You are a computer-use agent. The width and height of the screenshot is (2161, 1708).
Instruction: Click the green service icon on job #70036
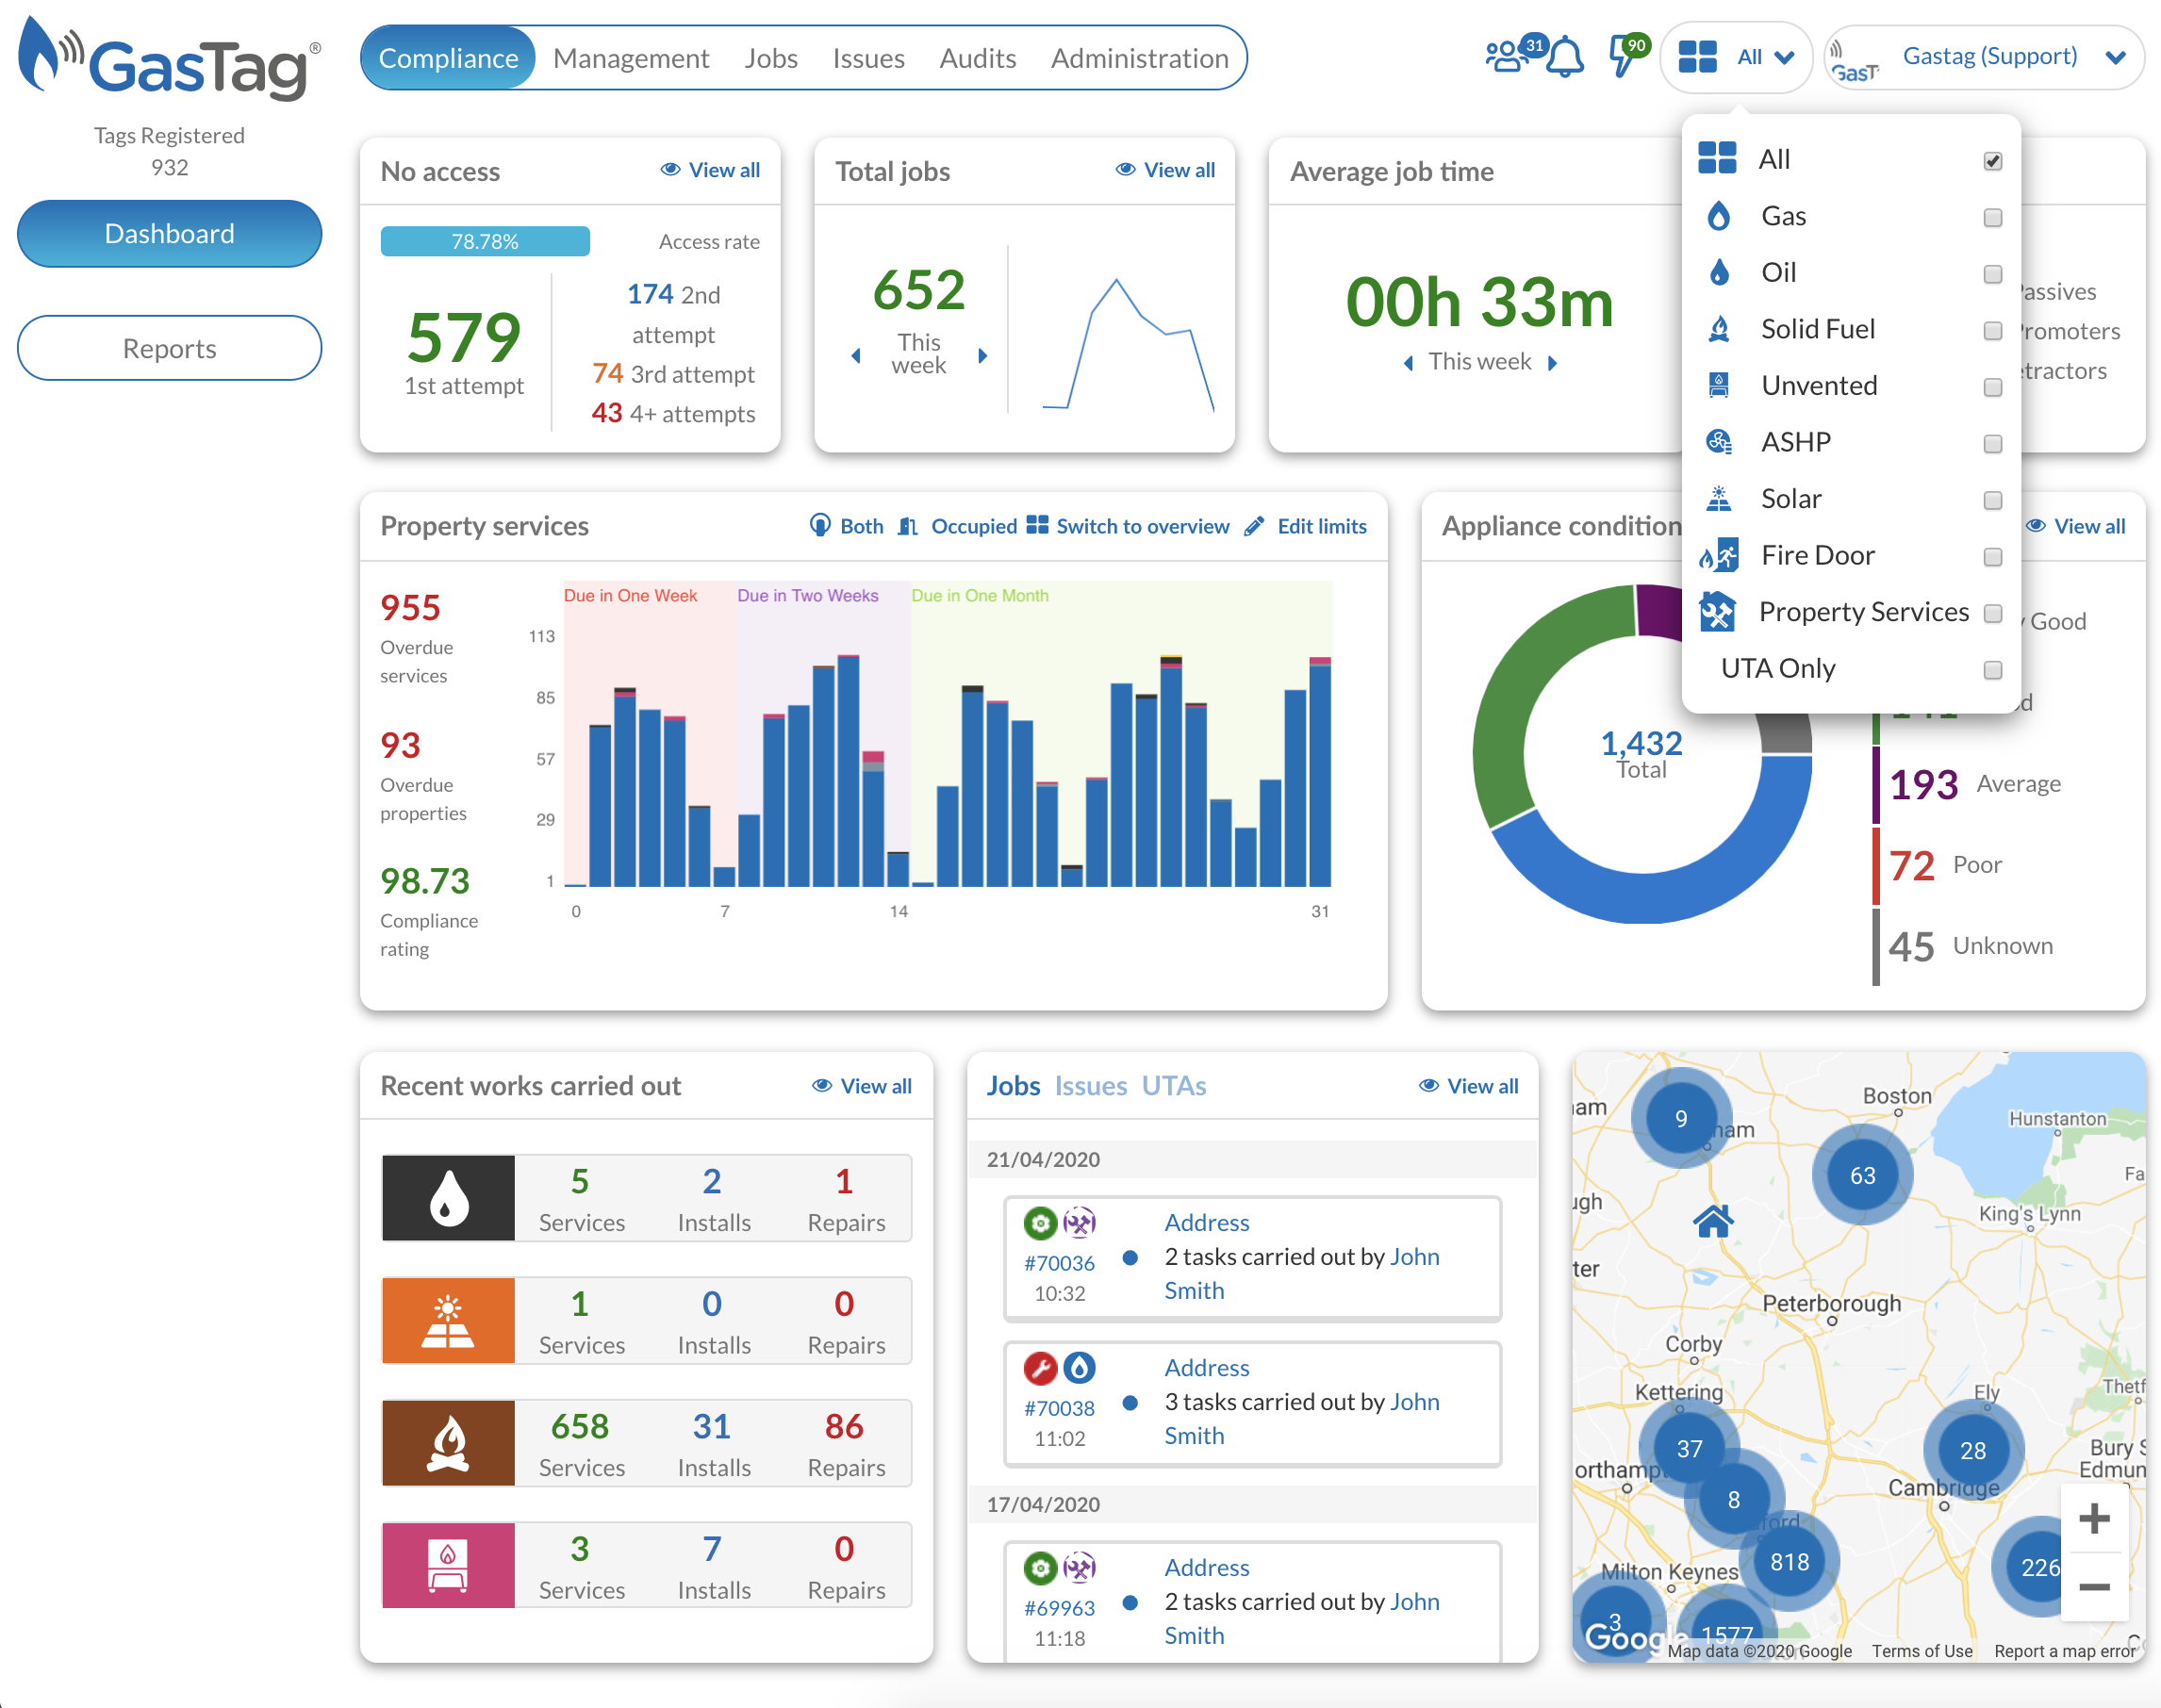click(1040, 1222)
